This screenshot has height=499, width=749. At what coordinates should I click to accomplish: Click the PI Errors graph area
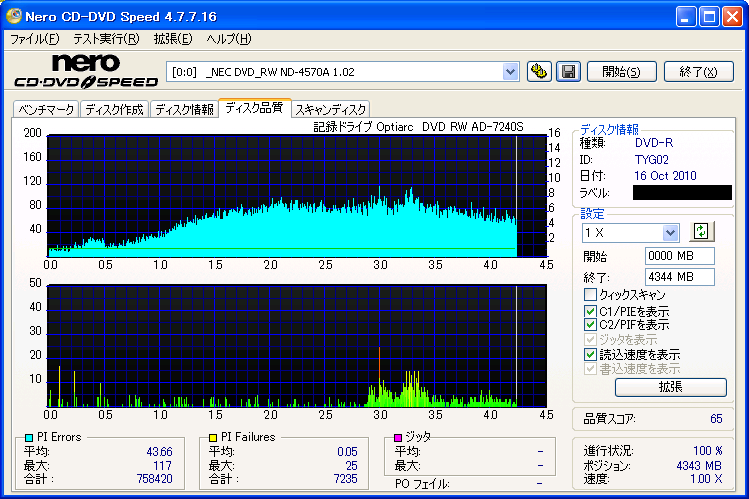pyautogui.click(x=297, y=196)
